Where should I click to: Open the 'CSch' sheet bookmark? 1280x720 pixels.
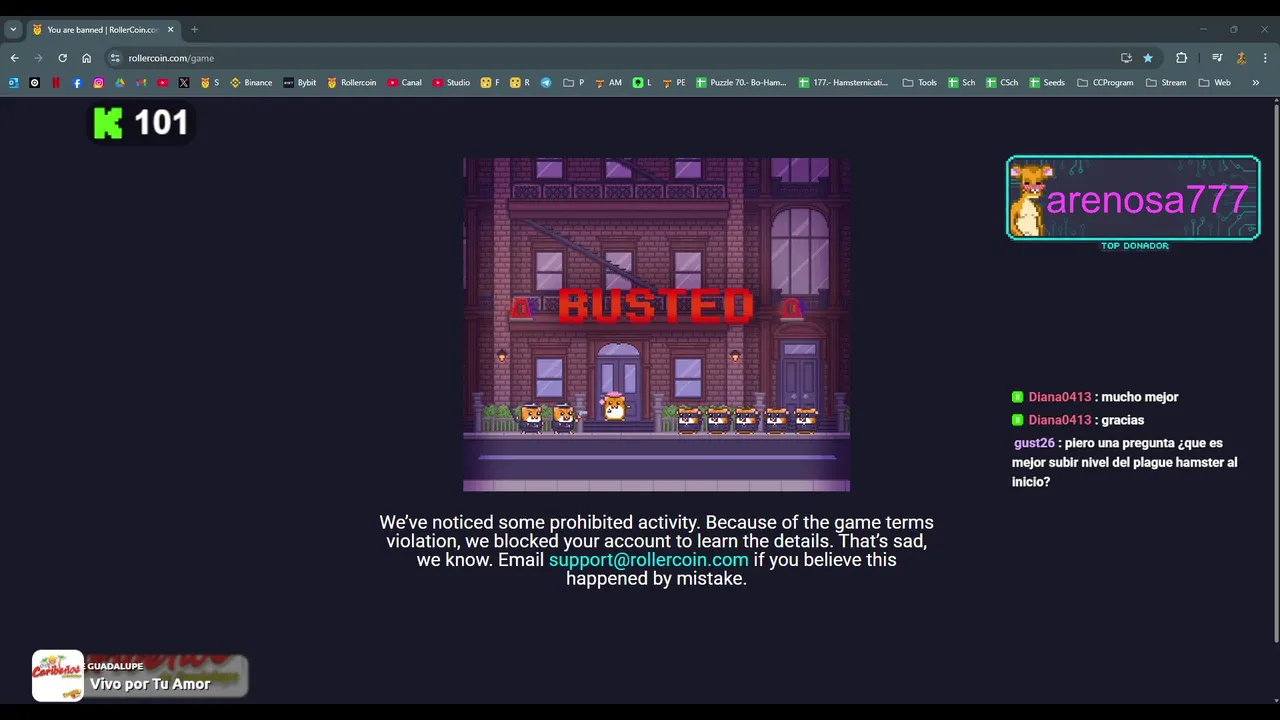pyautogui.click(x=1002, y=83)
